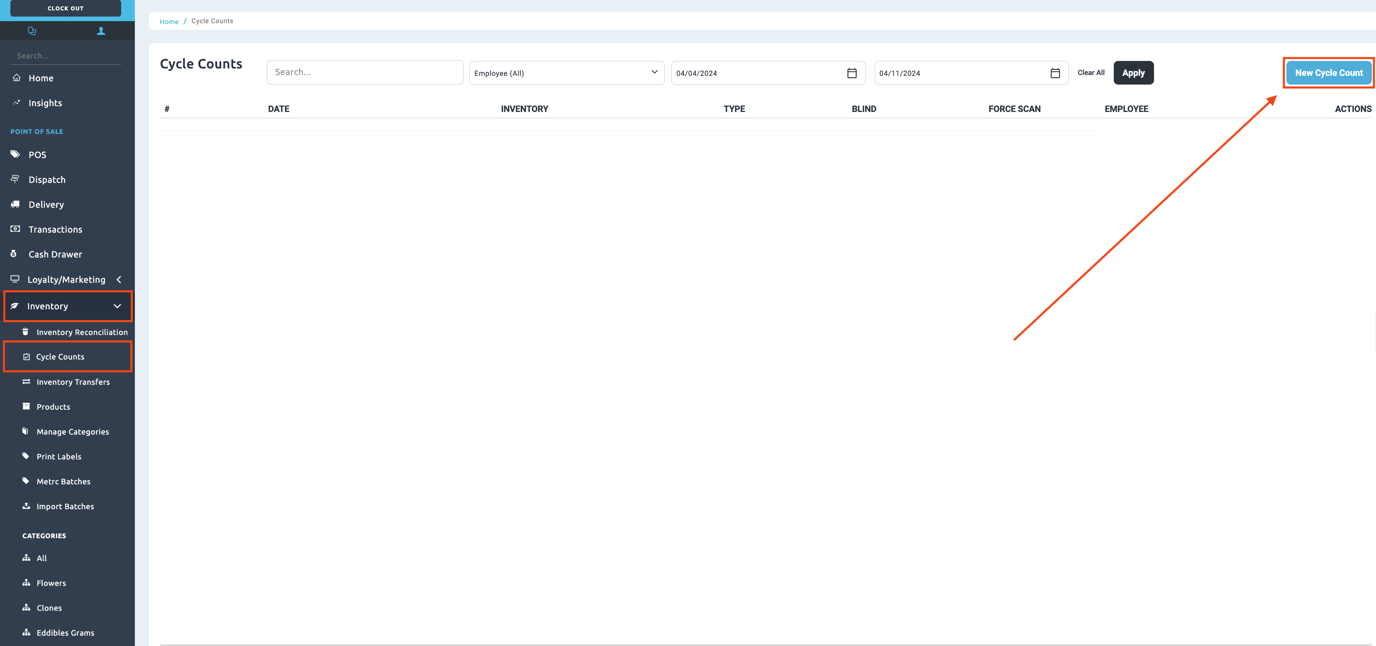The width and height of the screenshot is (1376, 646).
Task: Click the Home breadcrumb link
Action: point(169,21)
